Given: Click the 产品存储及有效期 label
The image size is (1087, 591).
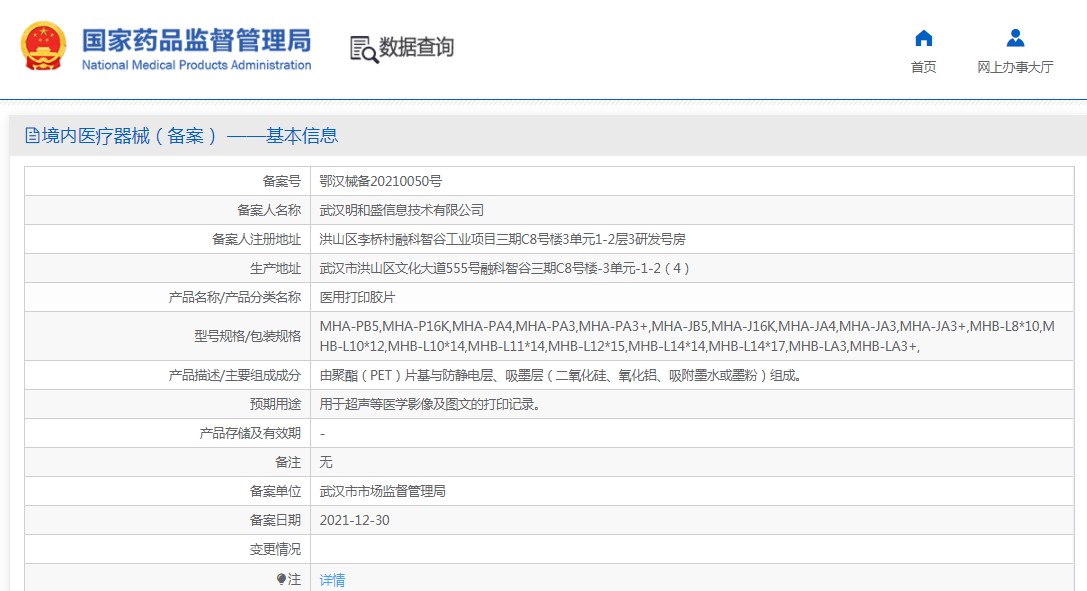Looking at the screenshot, I should pyautogui.click(x=250, y=434).
